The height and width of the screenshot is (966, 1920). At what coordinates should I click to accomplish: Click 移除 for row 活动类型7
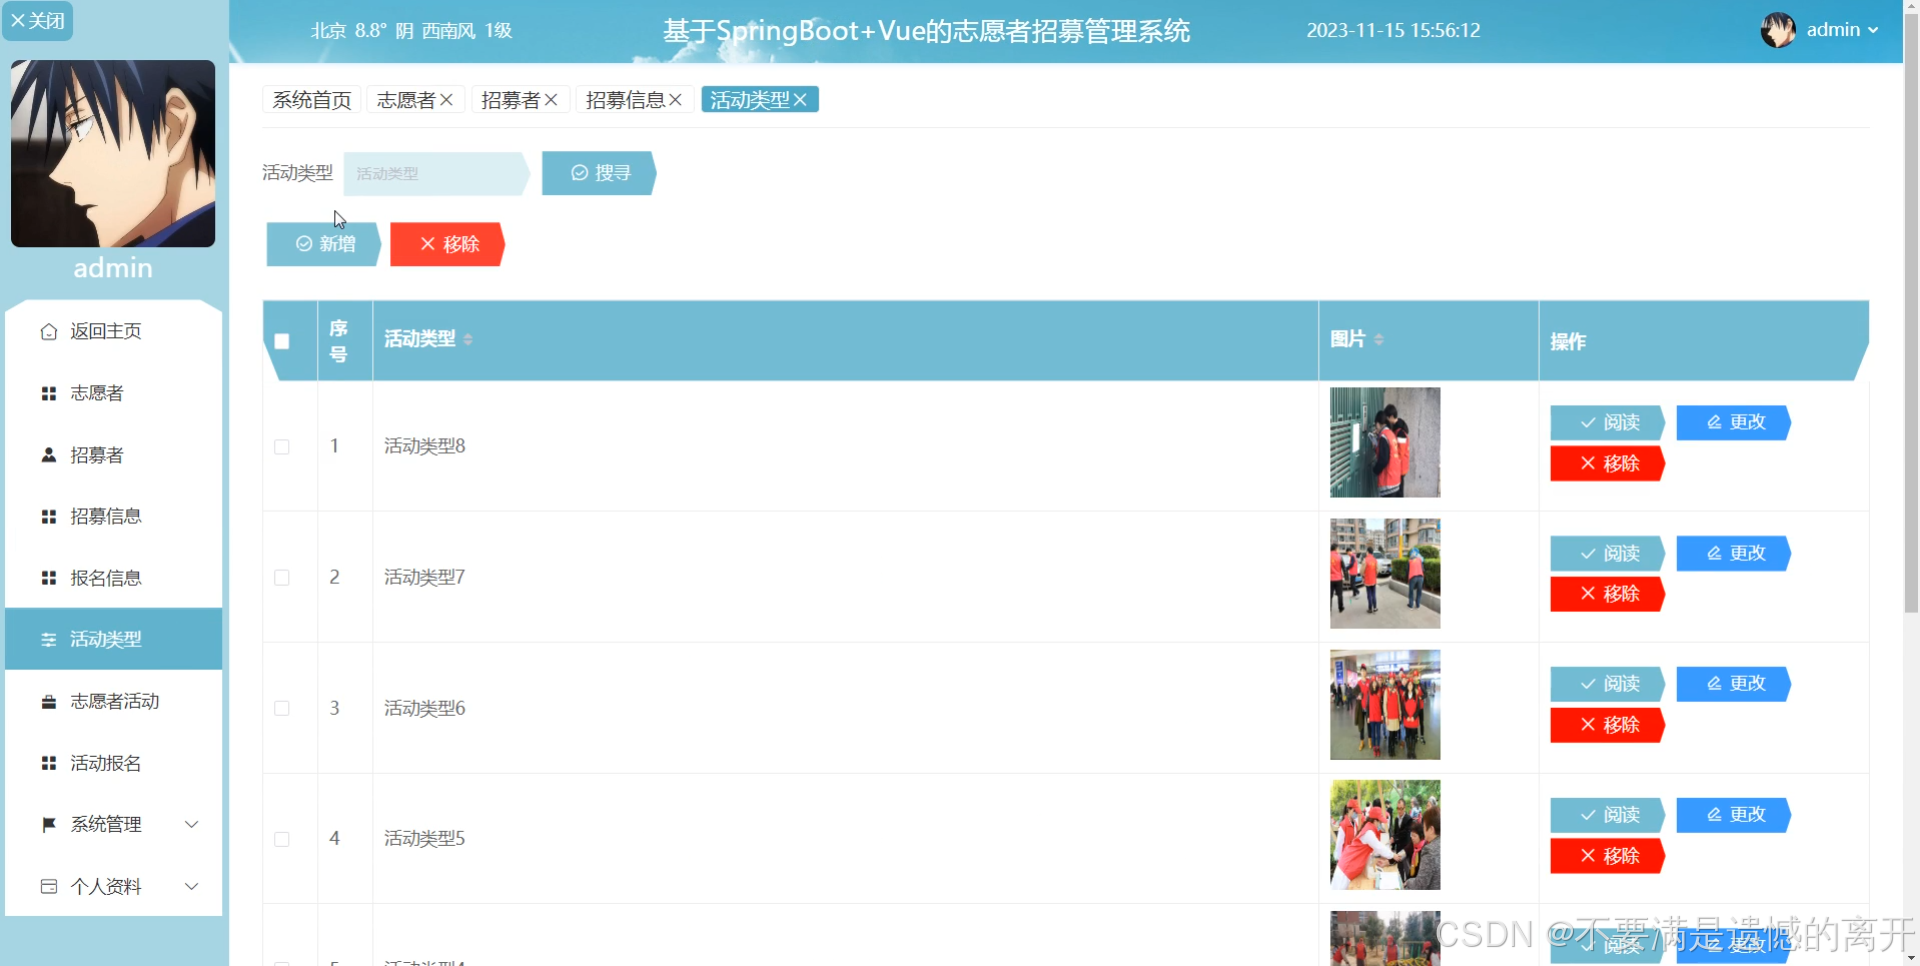[x=1607, y=594]
